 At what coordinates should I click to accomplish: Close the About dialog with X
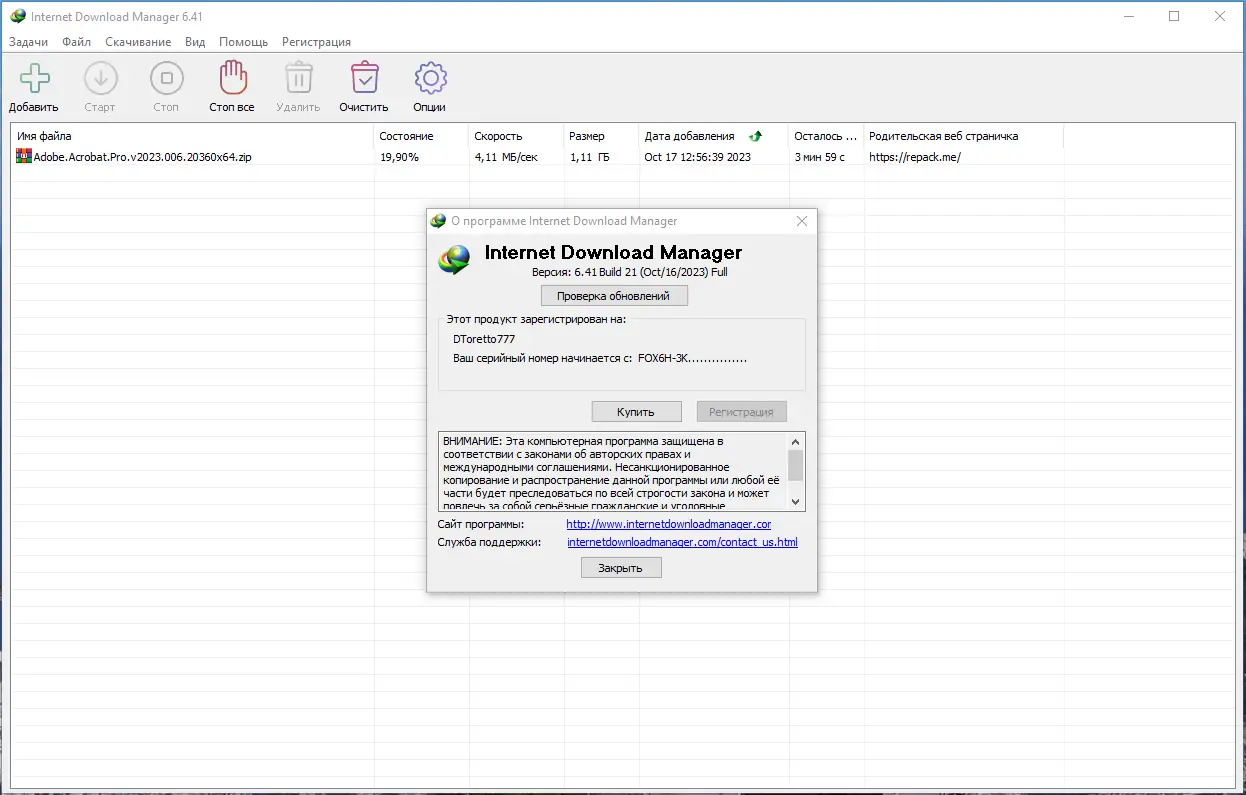tap(801, 221)
